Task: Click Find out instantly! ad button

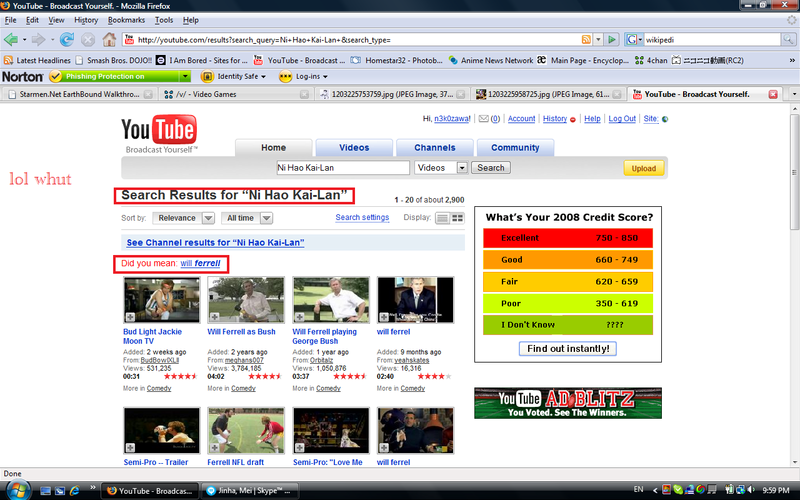Action: coord(568,348)
